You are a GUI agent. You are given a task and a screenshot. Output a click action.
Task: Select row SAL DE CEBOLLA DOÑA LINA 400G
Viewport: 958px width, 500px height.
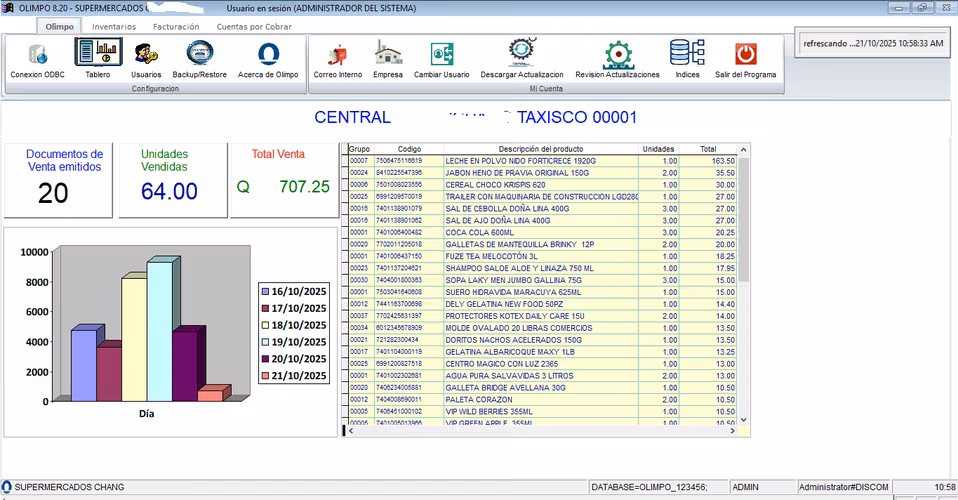[541, 208]
